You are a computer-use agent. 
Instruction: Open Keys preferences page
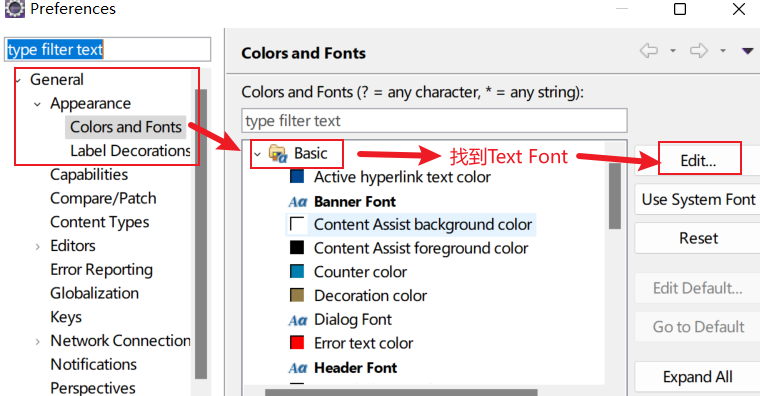click(x=66, y=317)
